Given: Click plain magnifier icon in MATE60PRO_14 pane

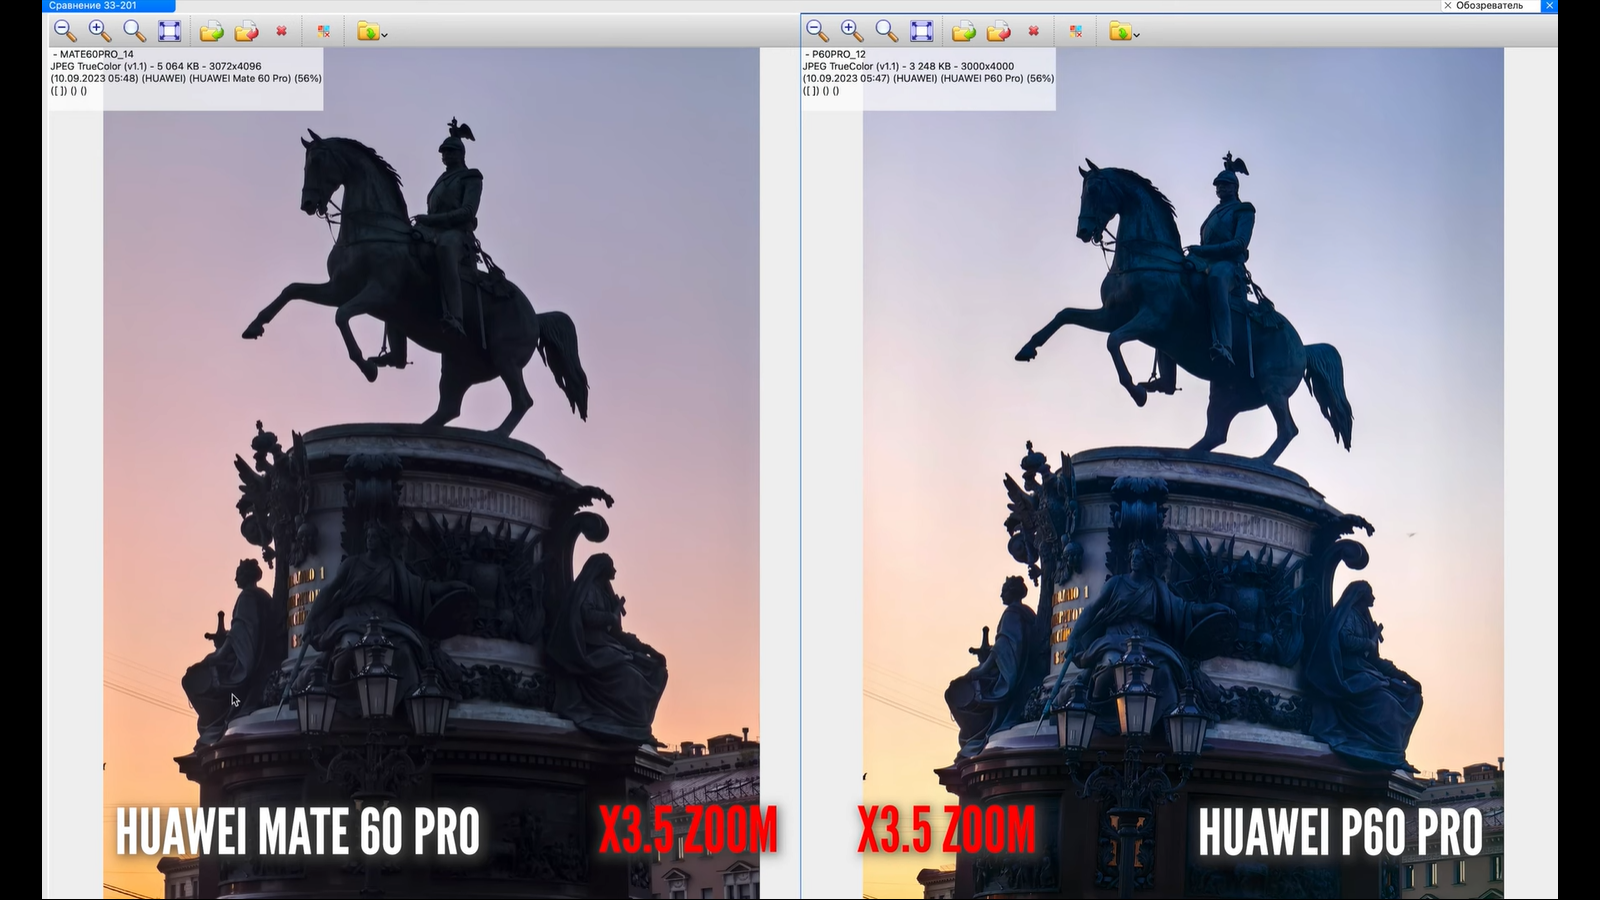Looking at the screenshot, I should [134, 31].
